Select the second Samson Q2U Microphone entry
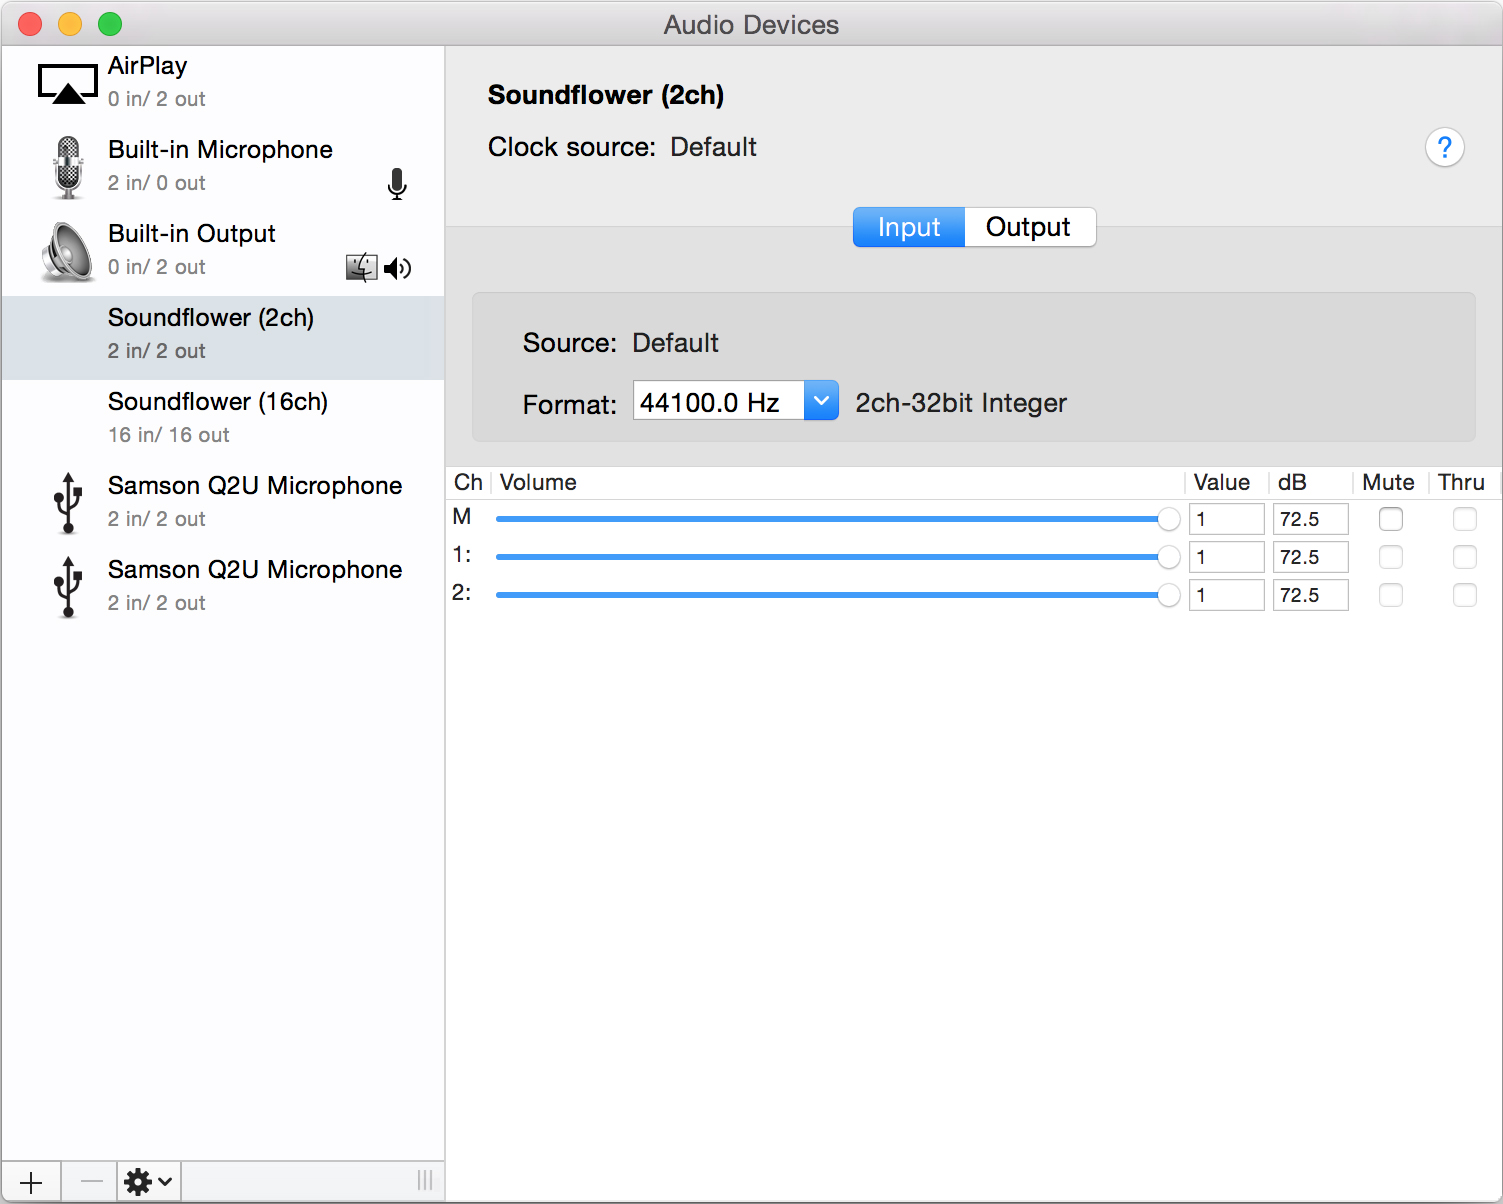 [254, 585]
